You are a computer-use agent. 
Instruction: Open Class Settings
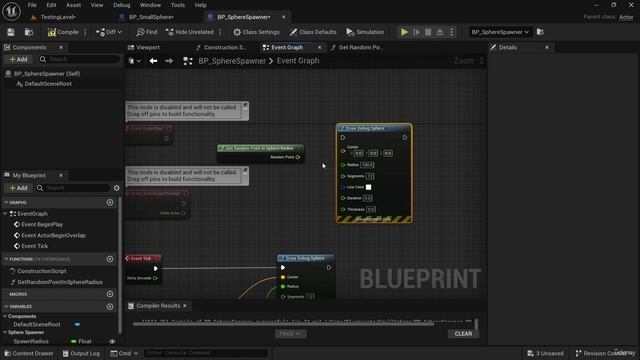click(x=256, y=32)
